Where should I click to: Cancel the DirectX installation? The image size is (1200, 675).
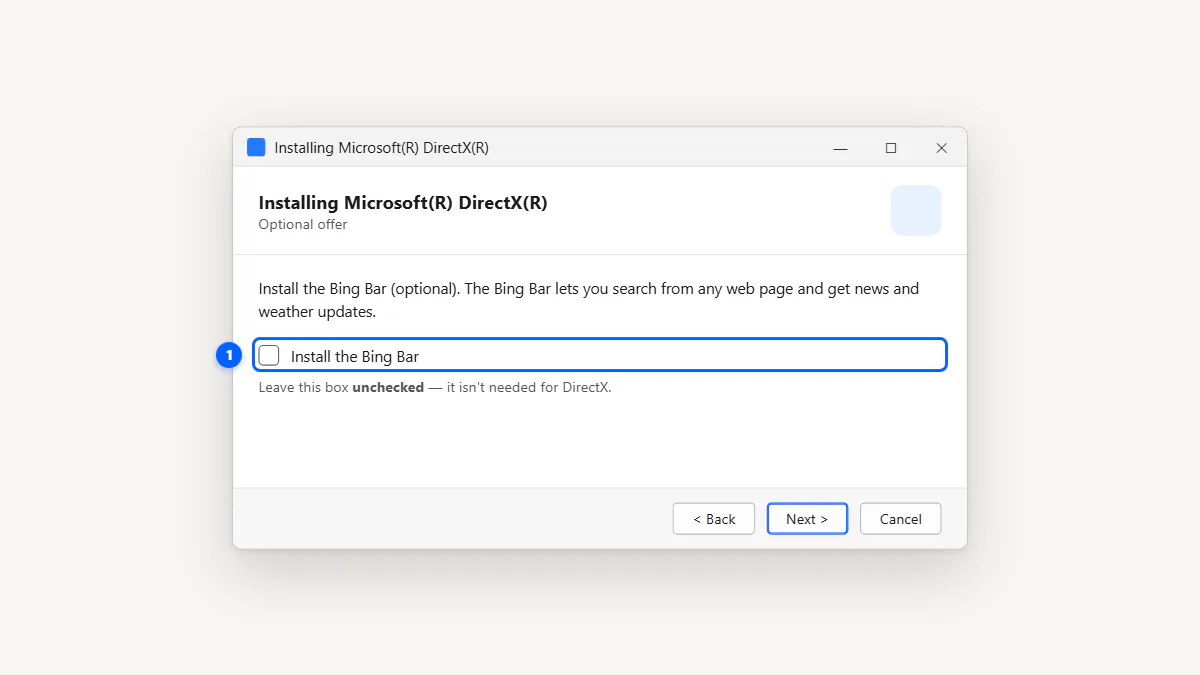(900, 519)
